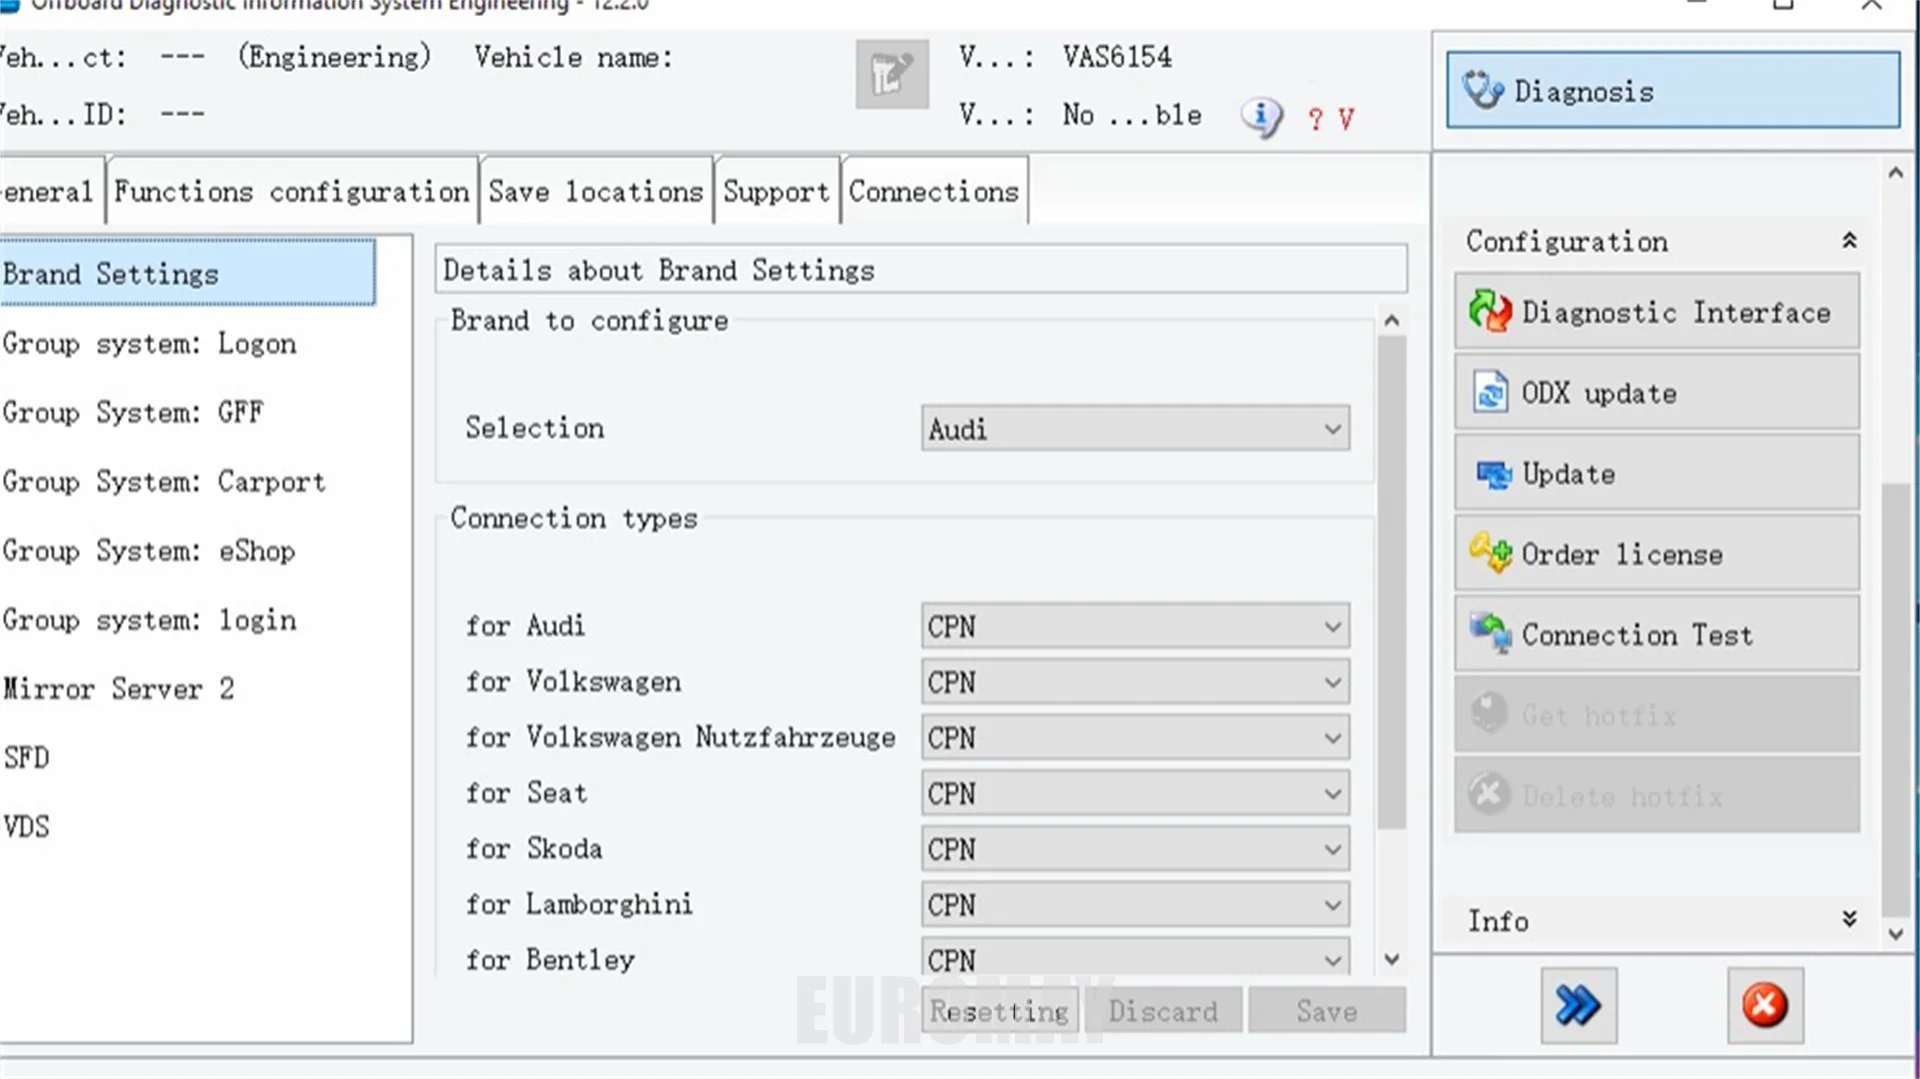Click the blue info bubble icon
The width and height of the screenshot is (1920, 1079).
pos(1262,117)
